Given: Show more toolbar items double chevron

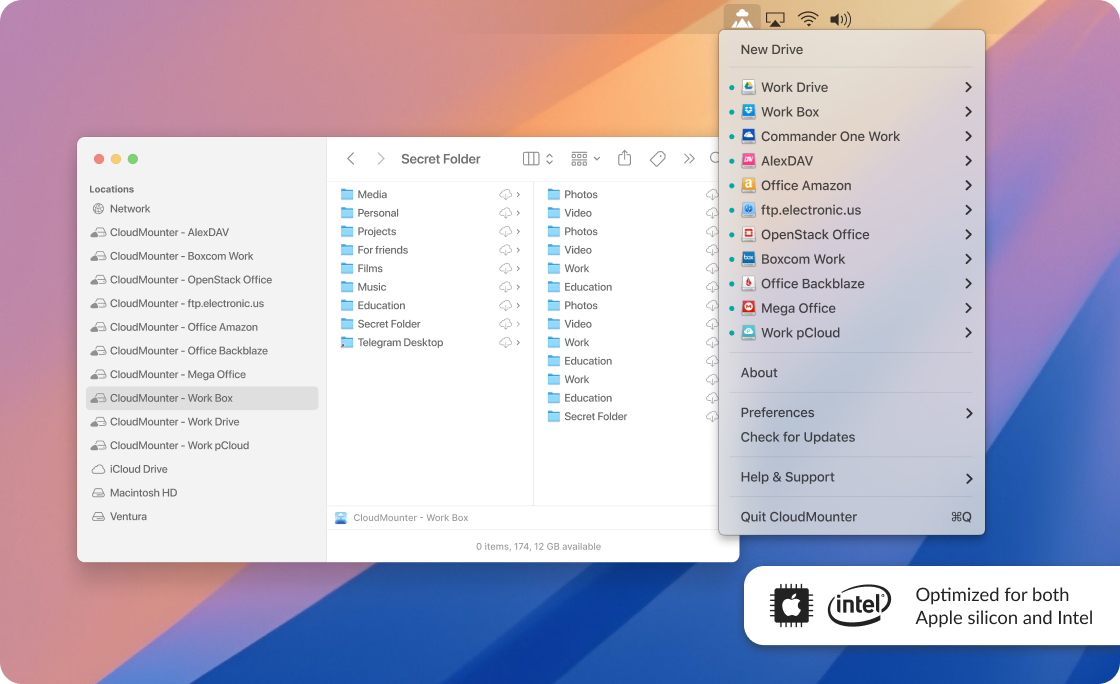Looking at the screenshot, I should coord(689,159).
